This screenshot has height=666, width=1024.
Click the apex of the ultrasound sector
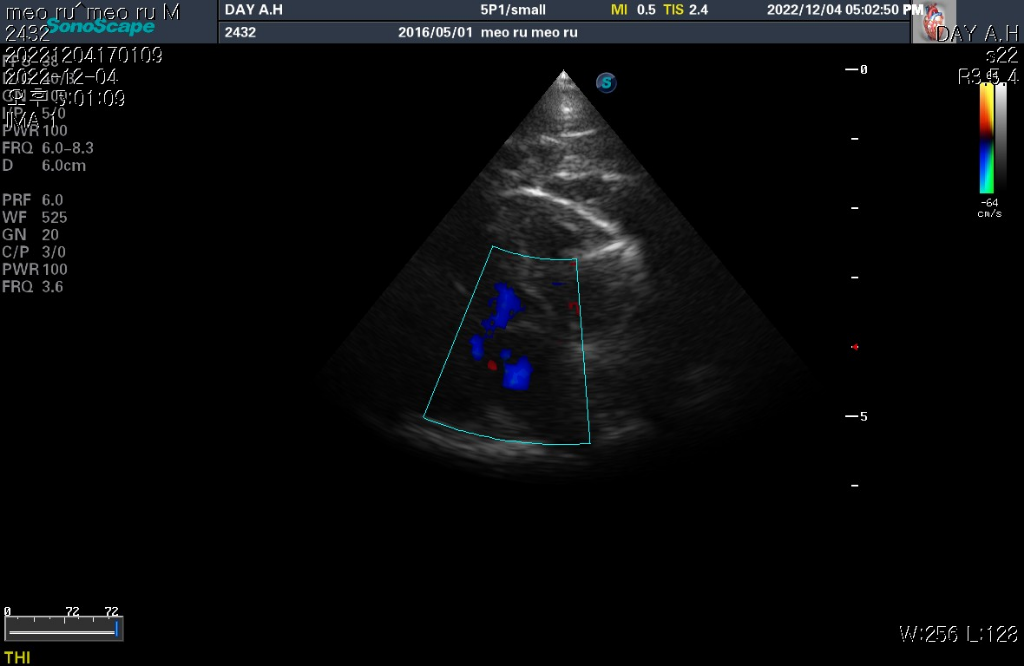click(564, 72)
